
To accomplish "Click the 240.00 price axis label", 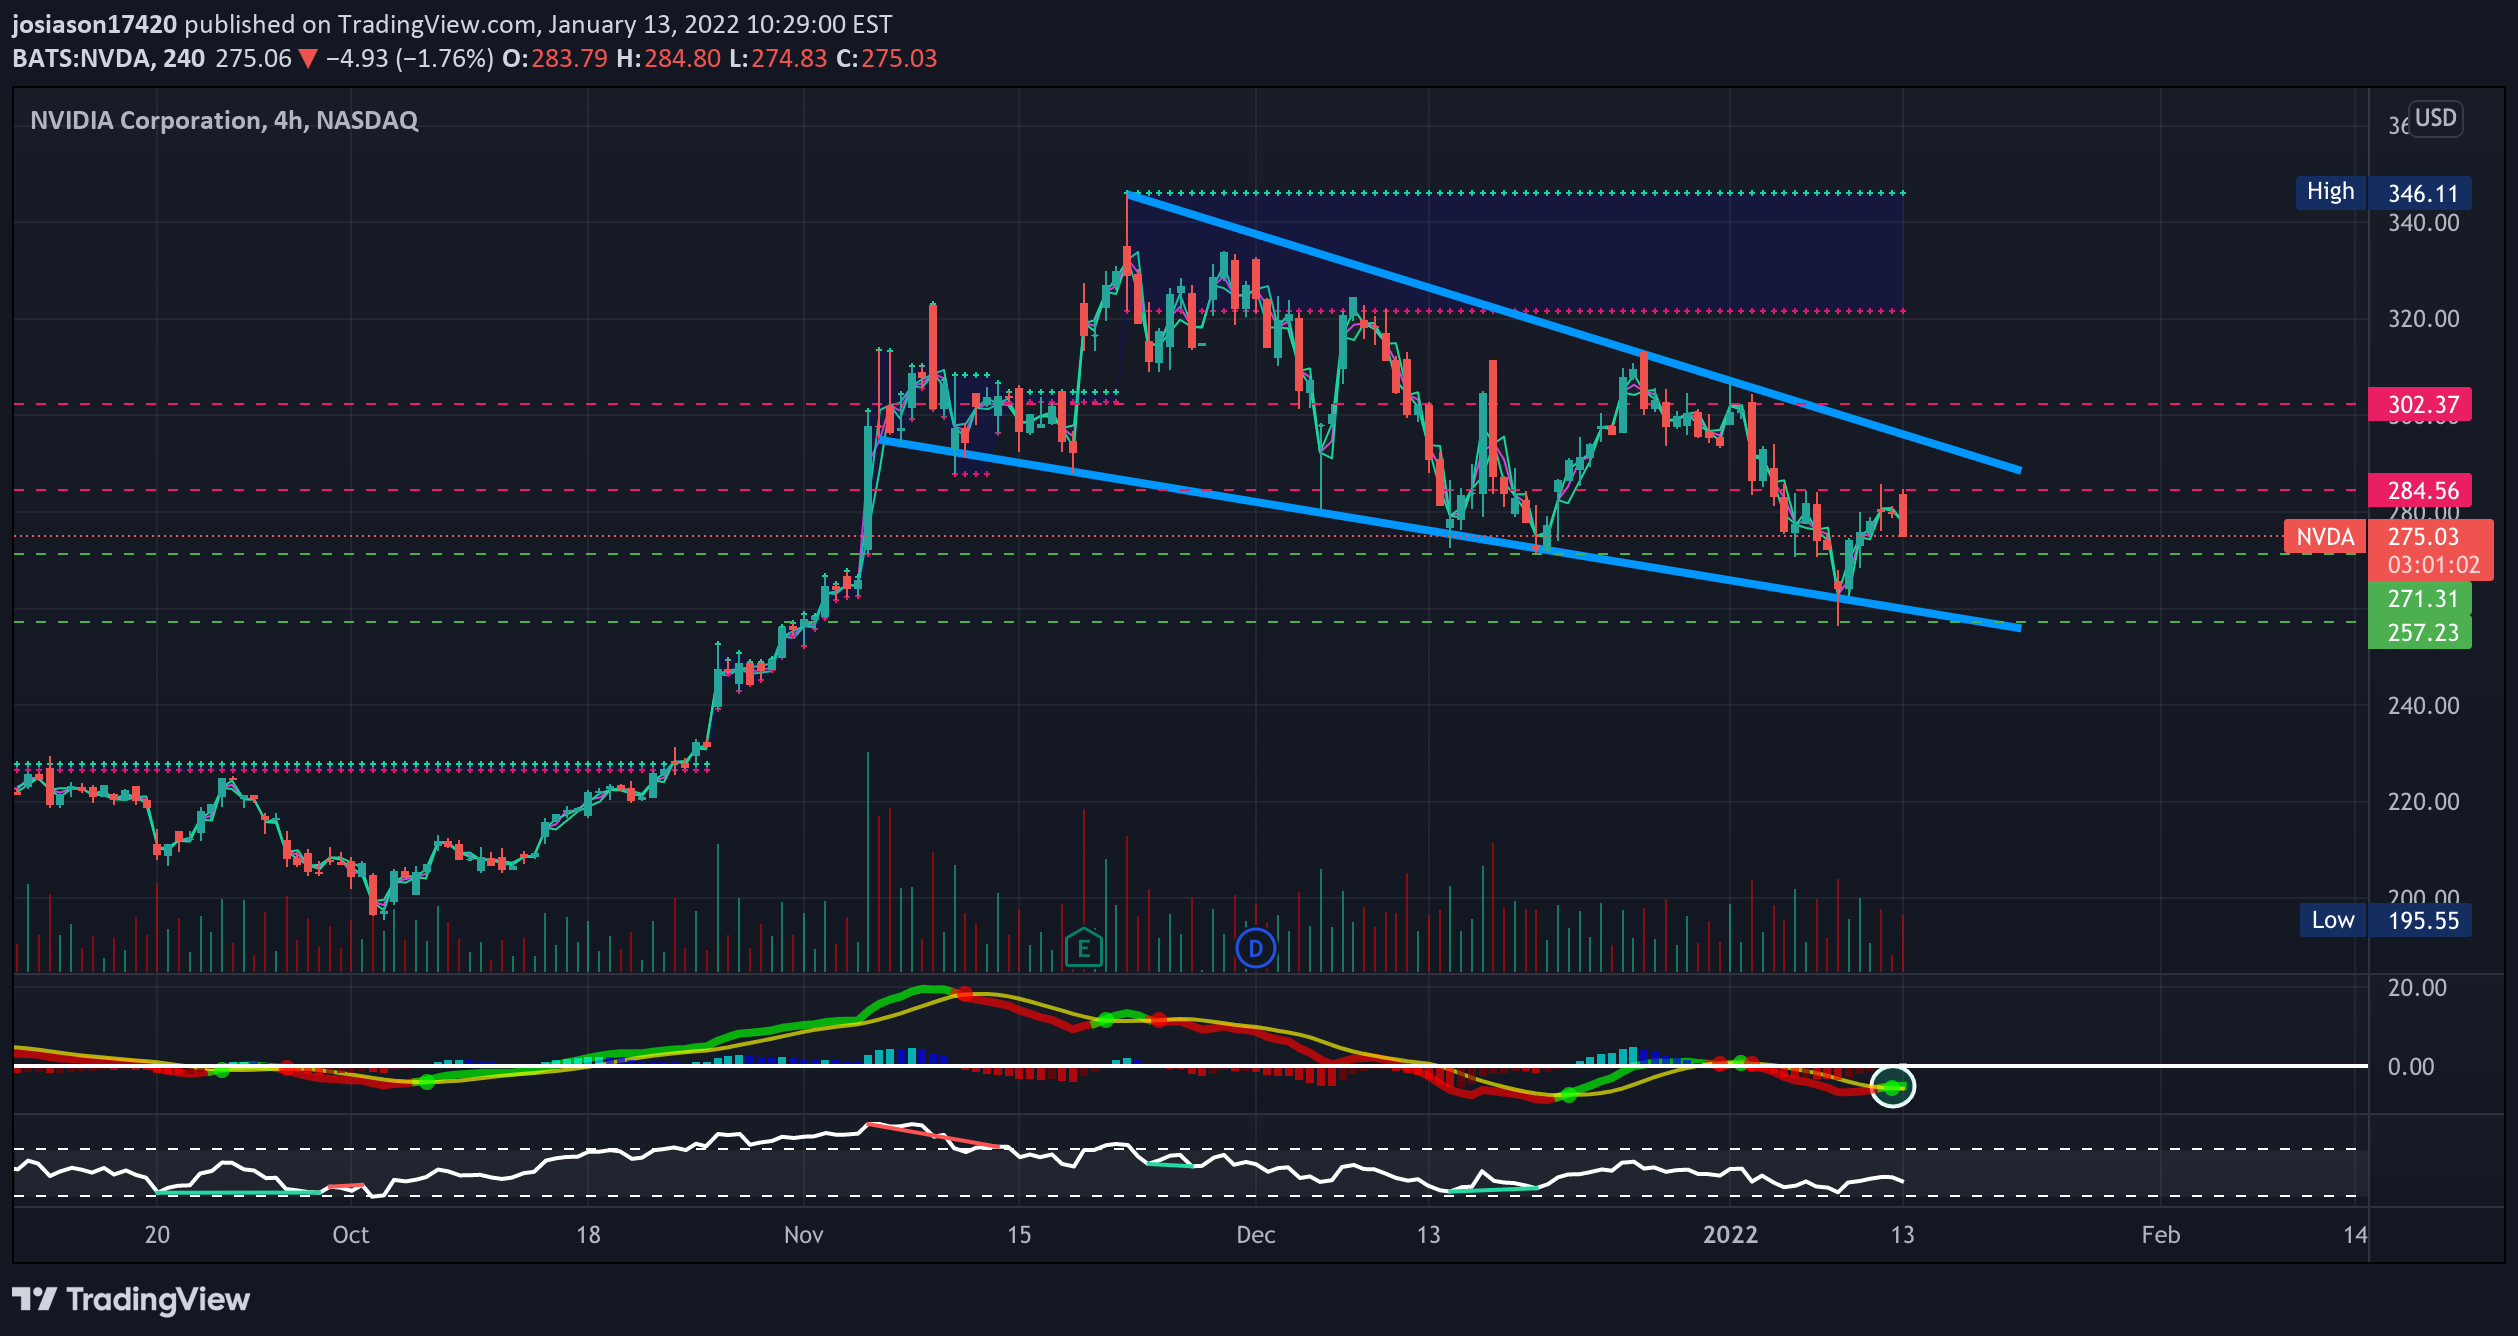I will pos(2423,706).
